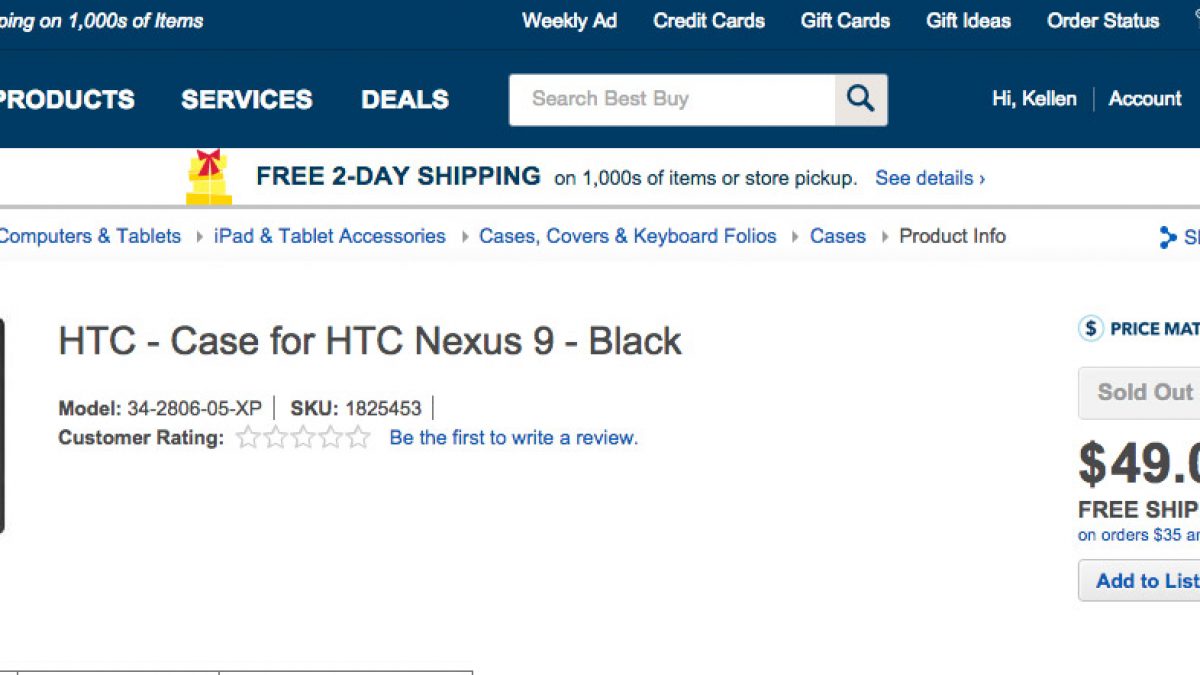Open the Gift Cards link
This screenshot has height=675, width=1200.
pyautogui.click(x=845, y=20)
